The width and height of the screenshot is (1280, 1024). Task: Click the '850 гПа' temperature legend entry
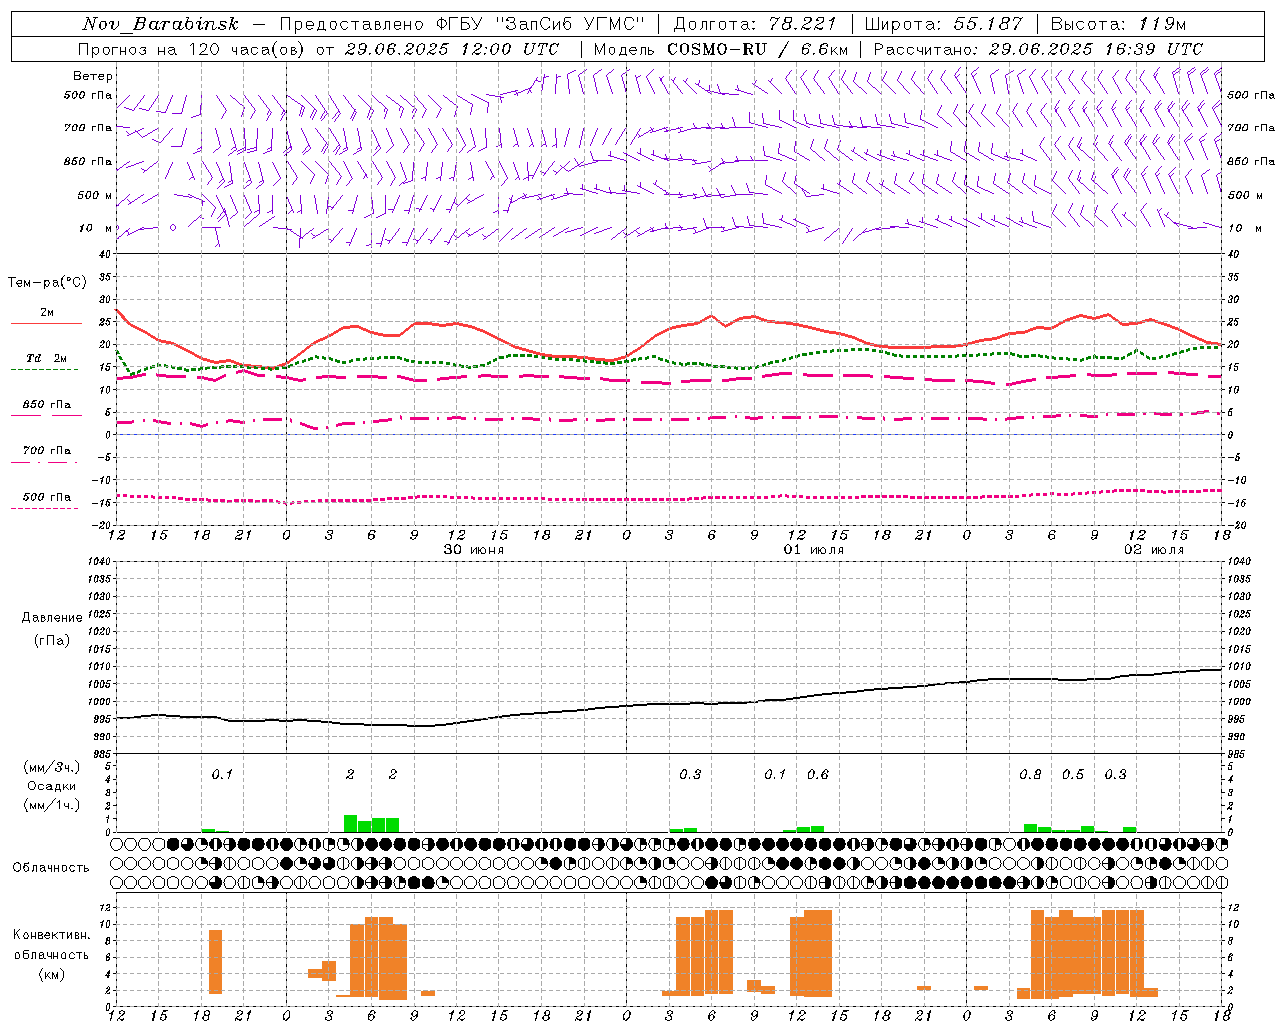pos(46,405)
